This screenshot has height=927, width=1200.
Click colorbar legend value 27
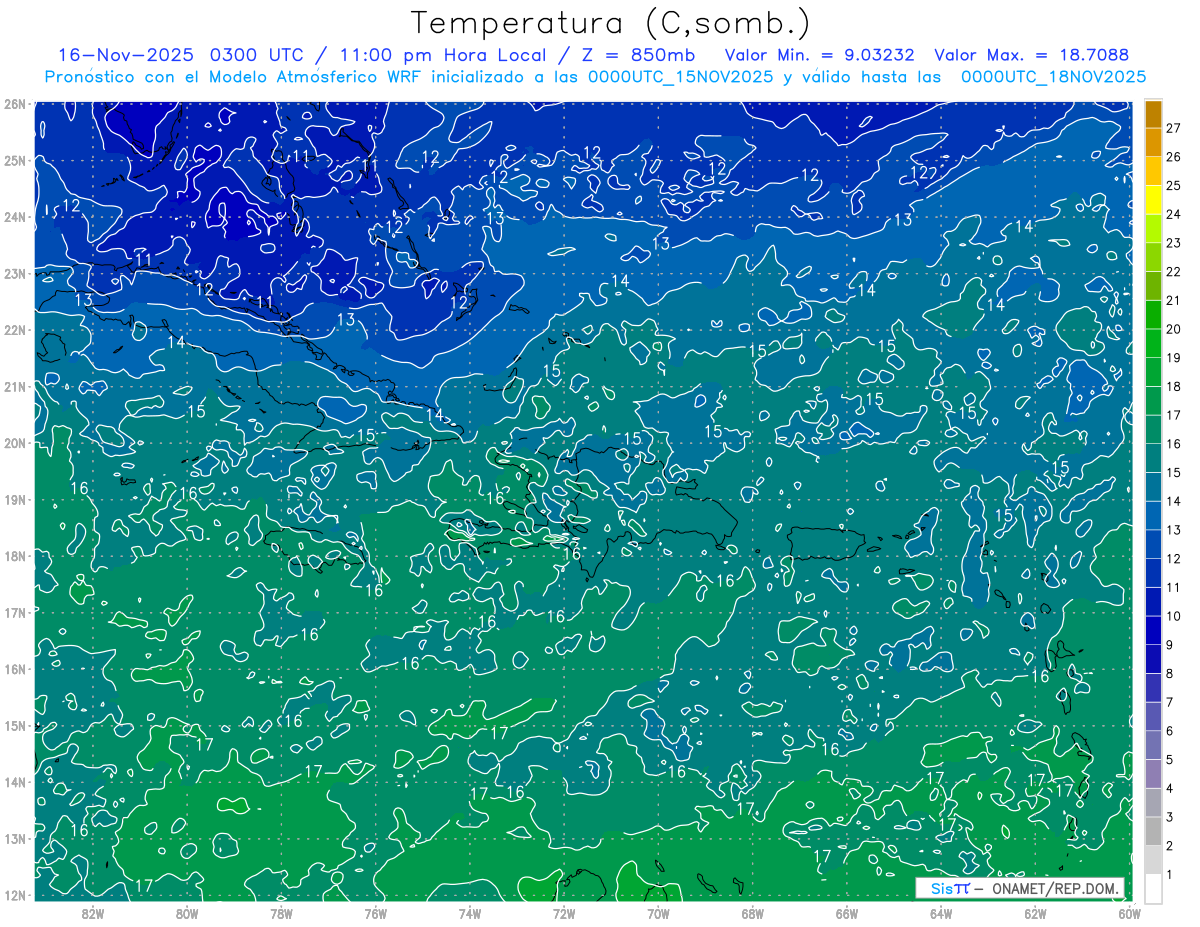pos(1174,127)
